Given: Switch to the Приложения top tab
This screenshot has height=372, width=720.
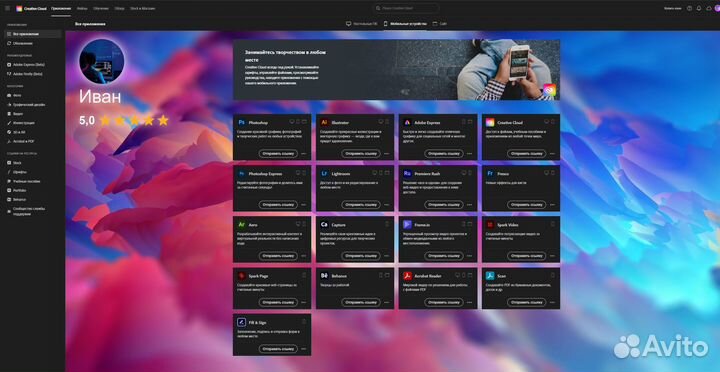Looking at the screenshot, I should (x=61, y=8).
